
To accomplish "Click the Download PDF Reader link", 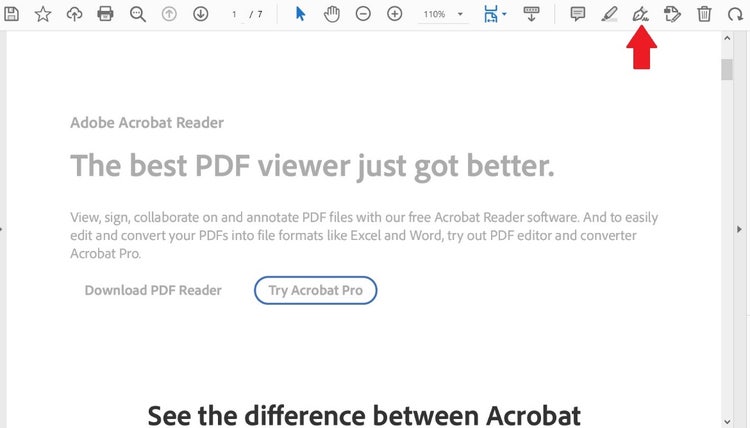I will (x=153, y=290).
